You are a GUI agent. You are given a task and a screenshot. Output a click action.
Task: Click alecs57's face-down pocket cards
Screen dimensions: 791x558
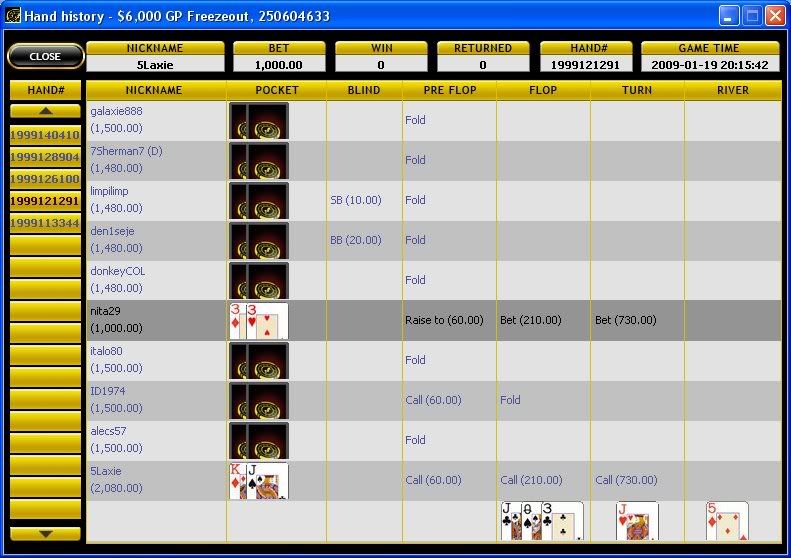[x=259, y=440]
